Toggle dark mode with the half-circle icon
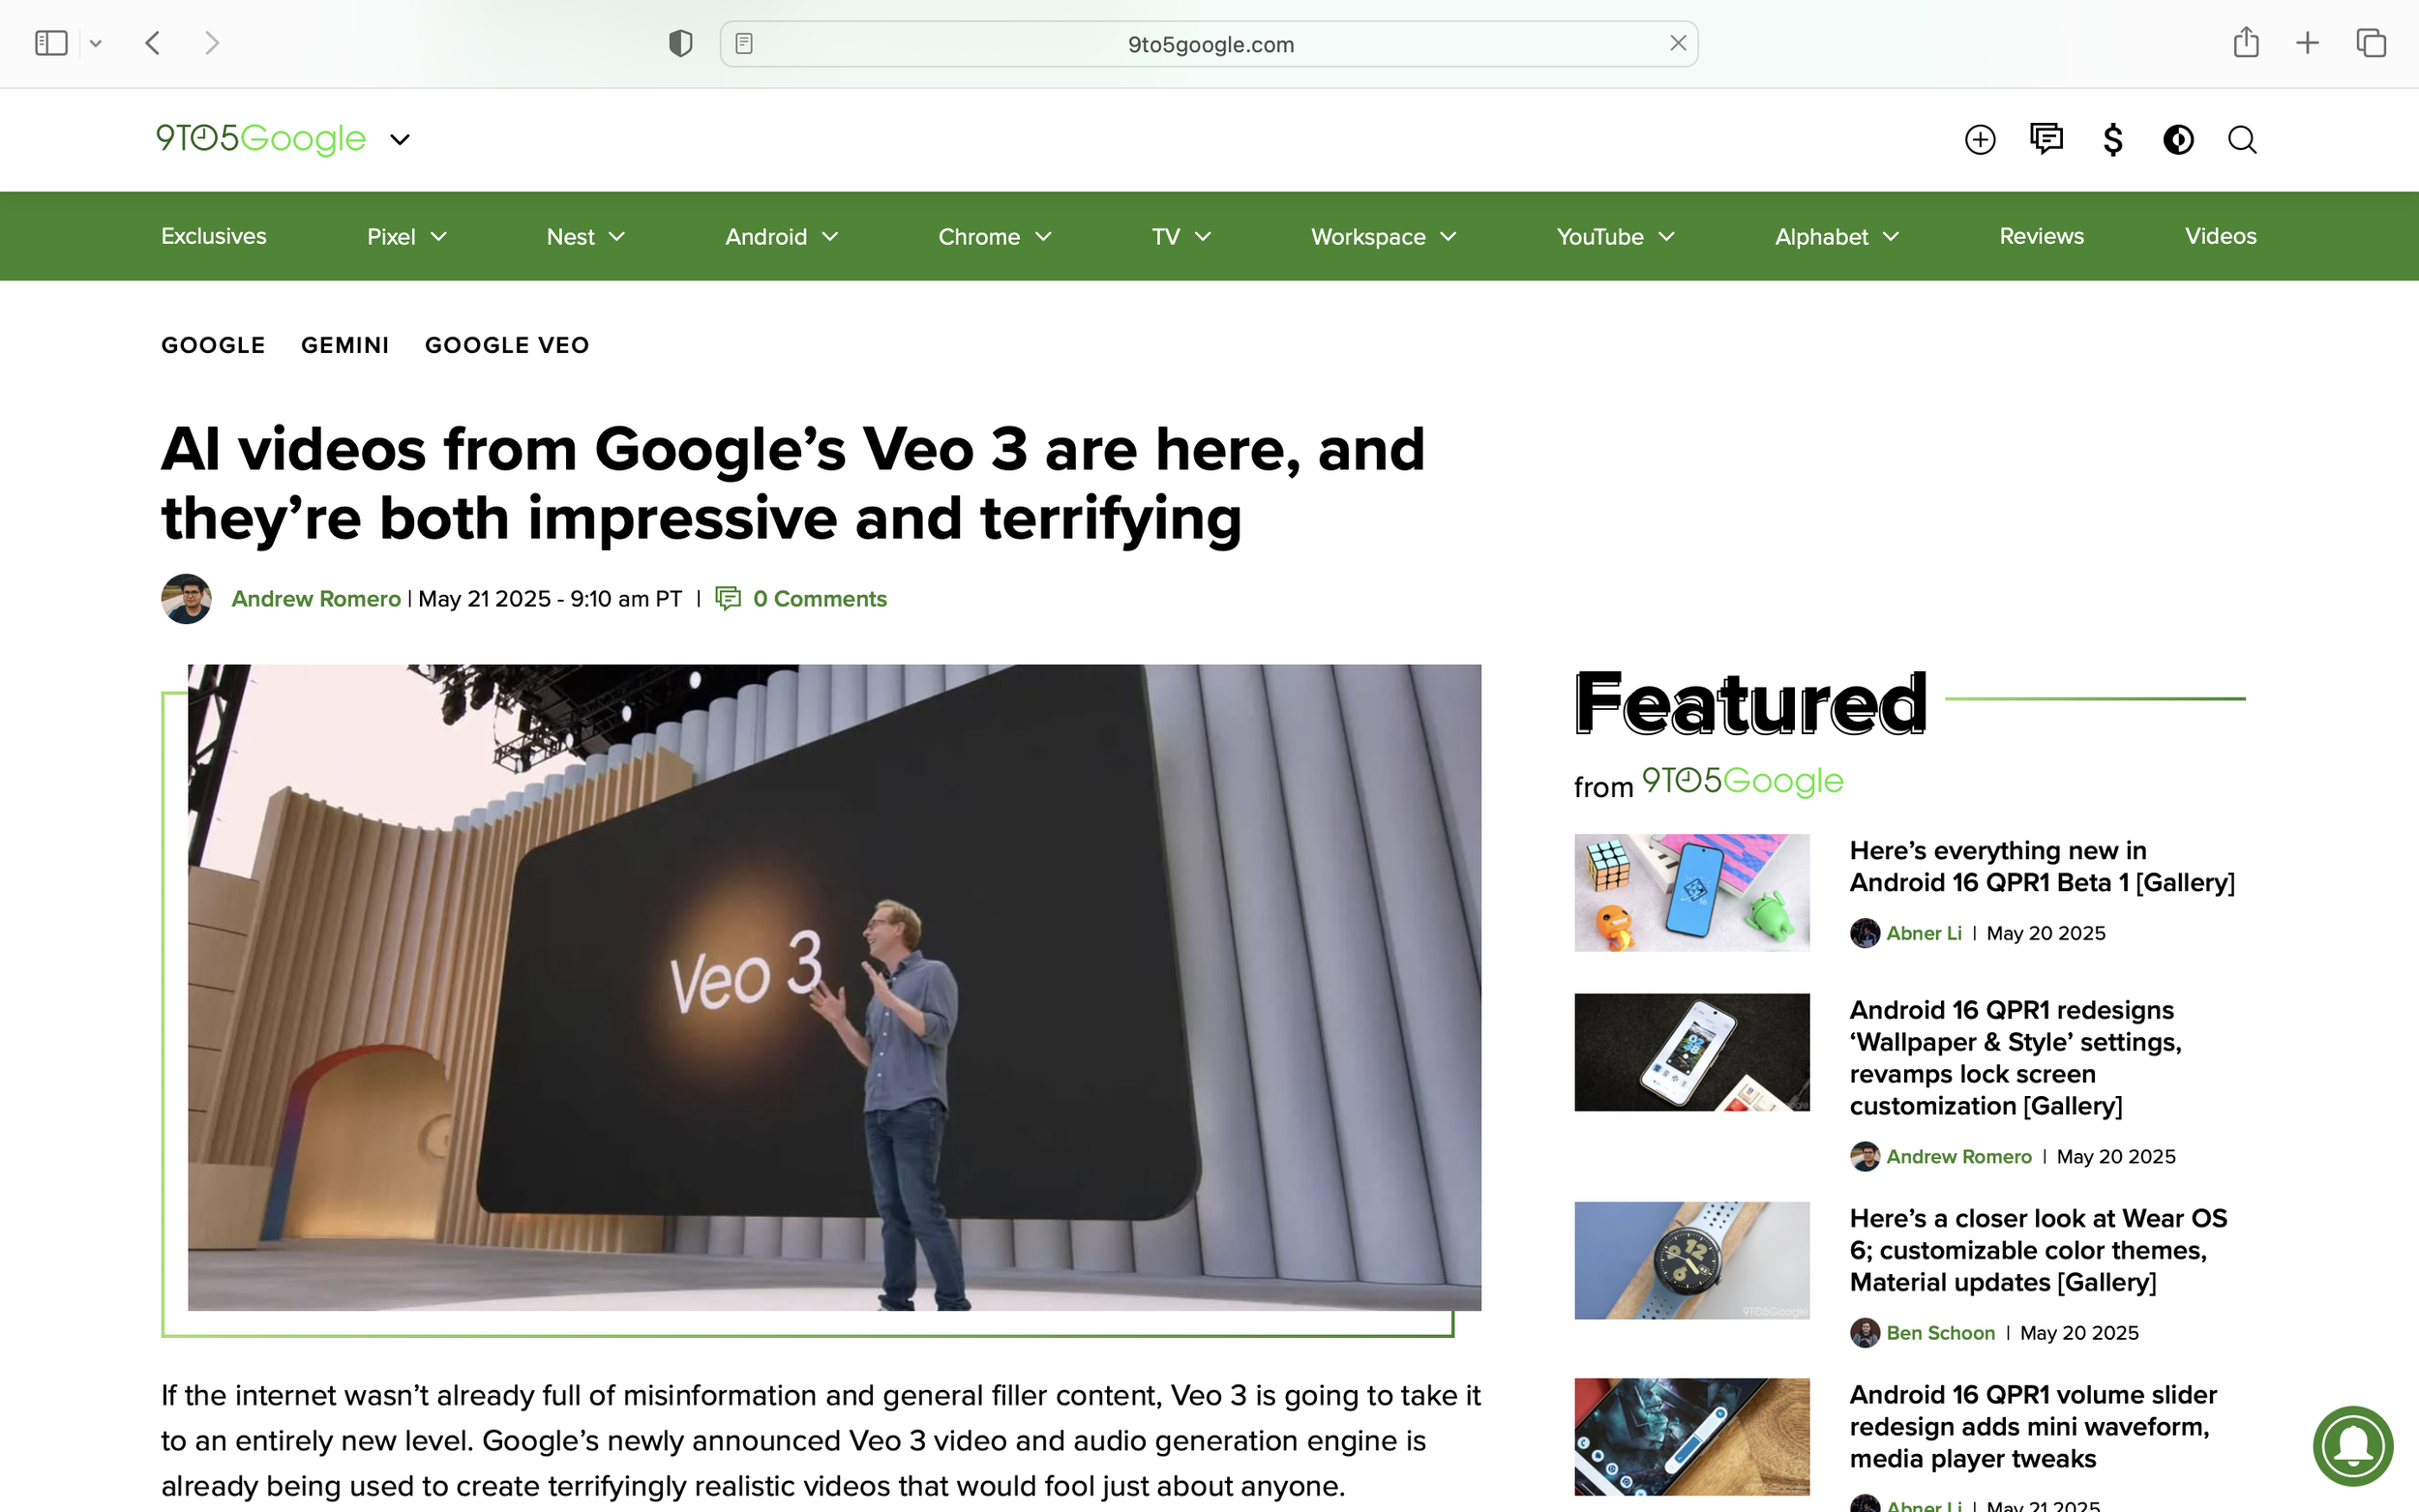 2178,140
